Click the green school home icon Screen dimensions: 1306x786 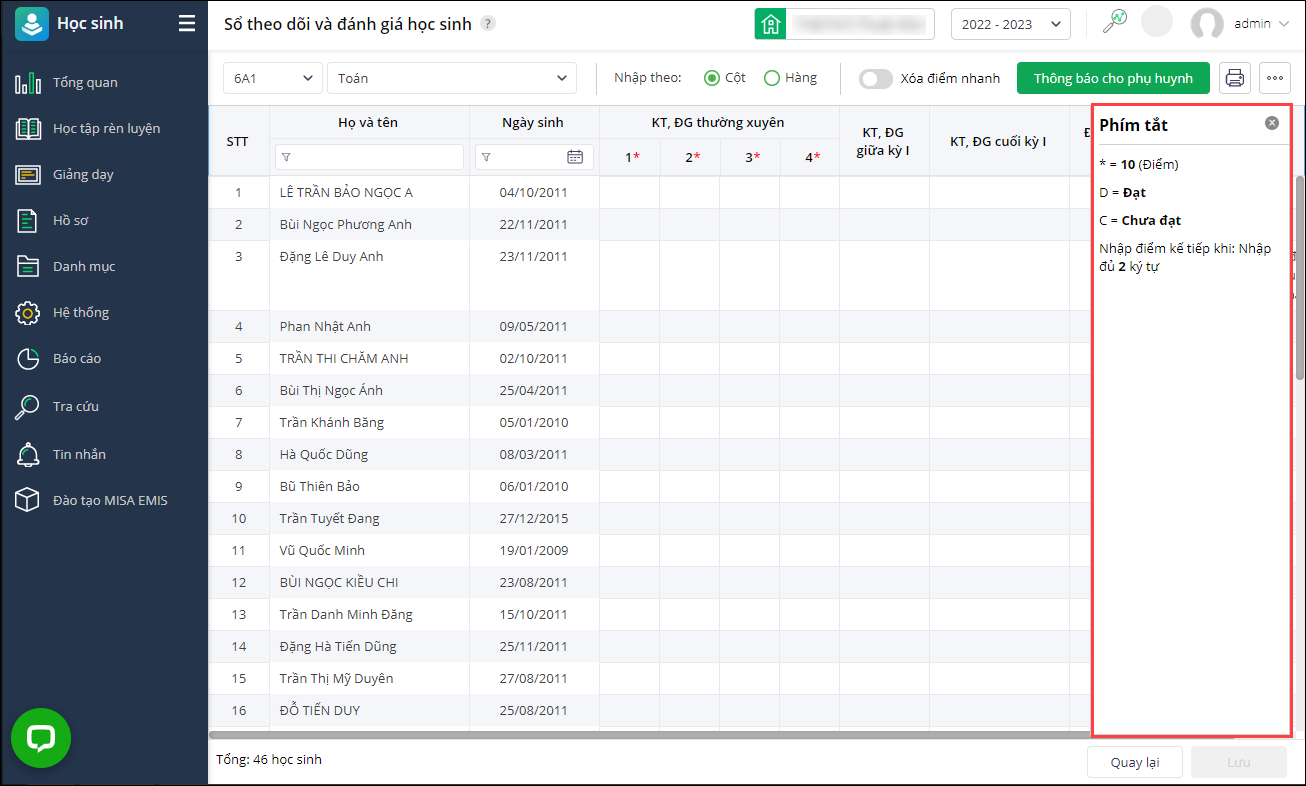click(770, 24)
